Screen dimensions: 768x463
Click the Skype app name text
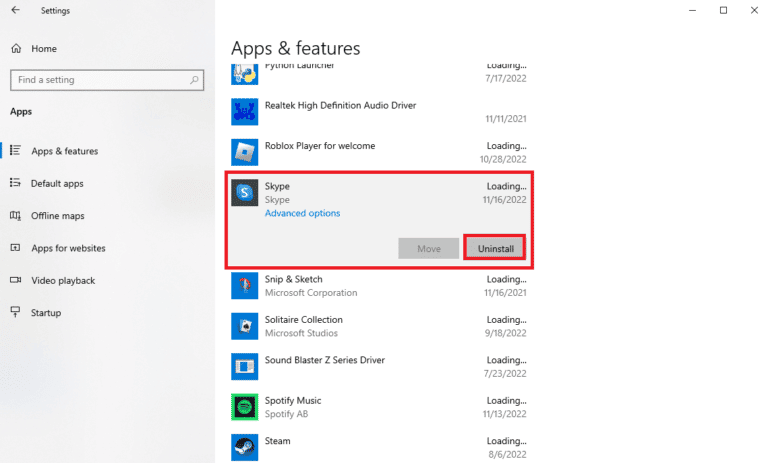click(277, 186)
